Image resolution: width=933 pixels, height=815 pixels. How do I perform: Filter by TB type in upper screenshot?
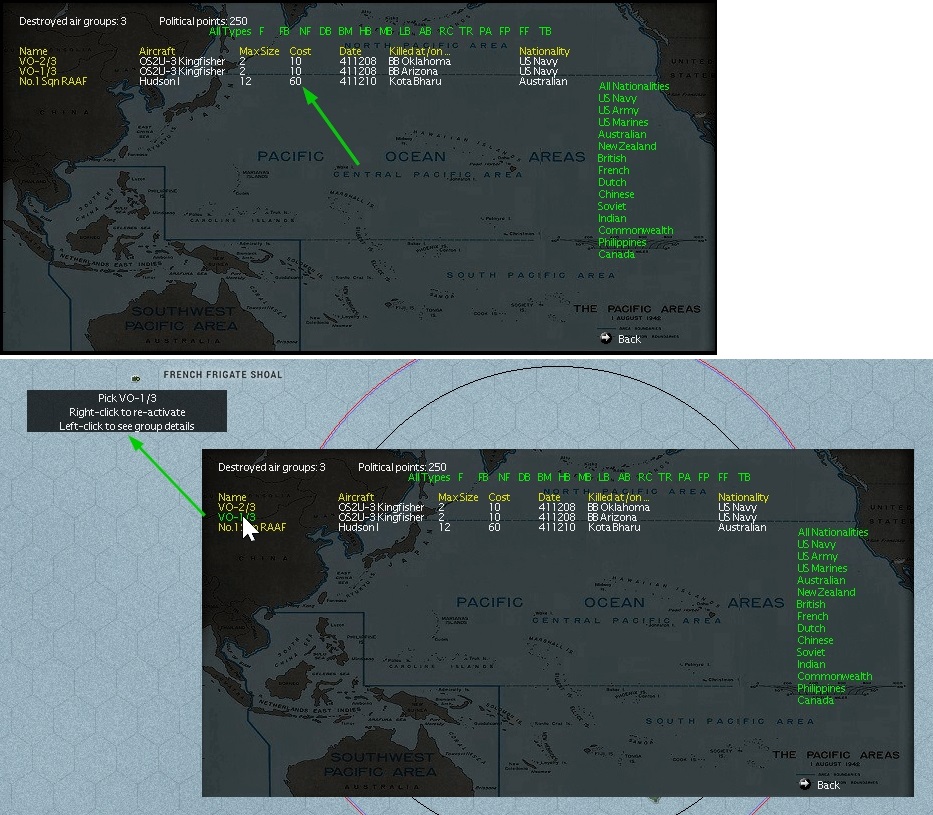click(x=545, y=31)
